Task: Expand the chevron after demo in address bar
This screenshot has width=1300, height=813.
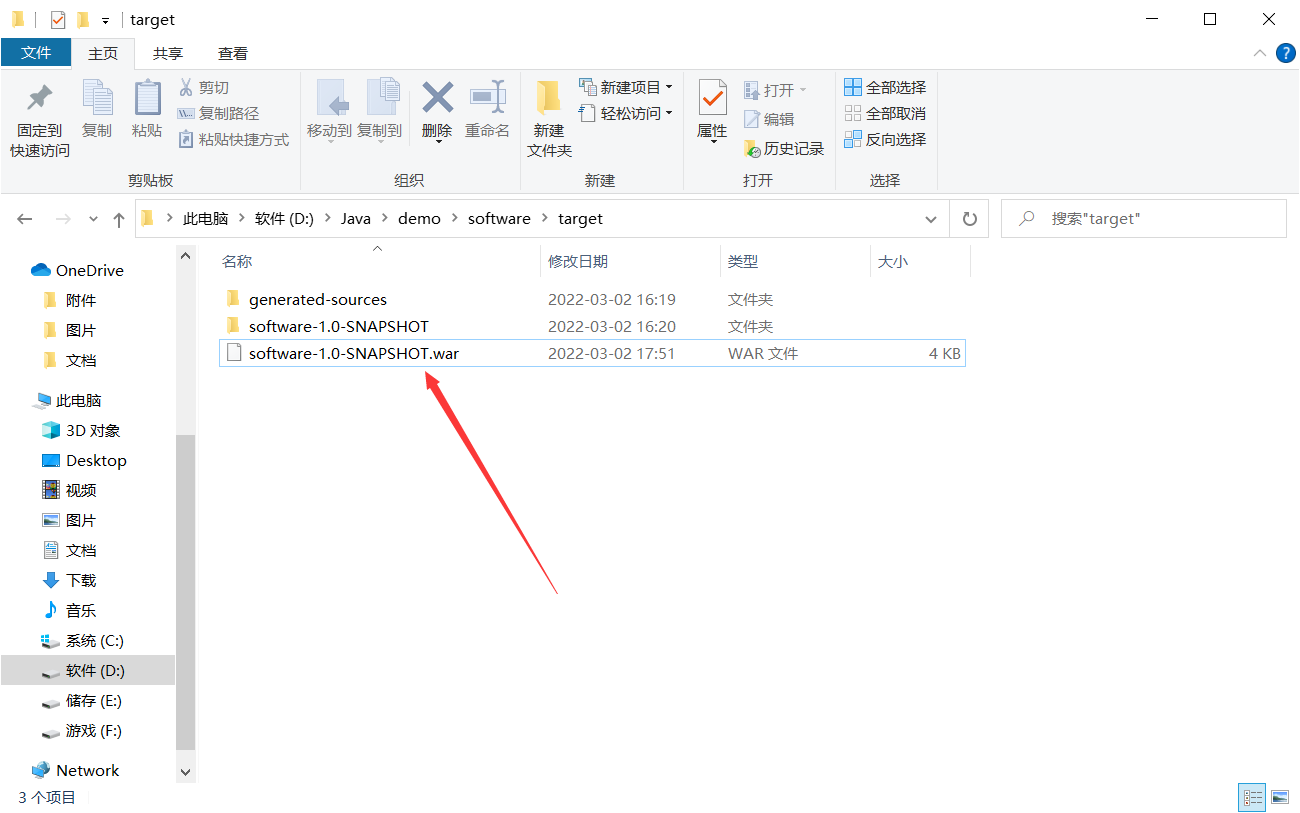Action: (x=454, y=219)
